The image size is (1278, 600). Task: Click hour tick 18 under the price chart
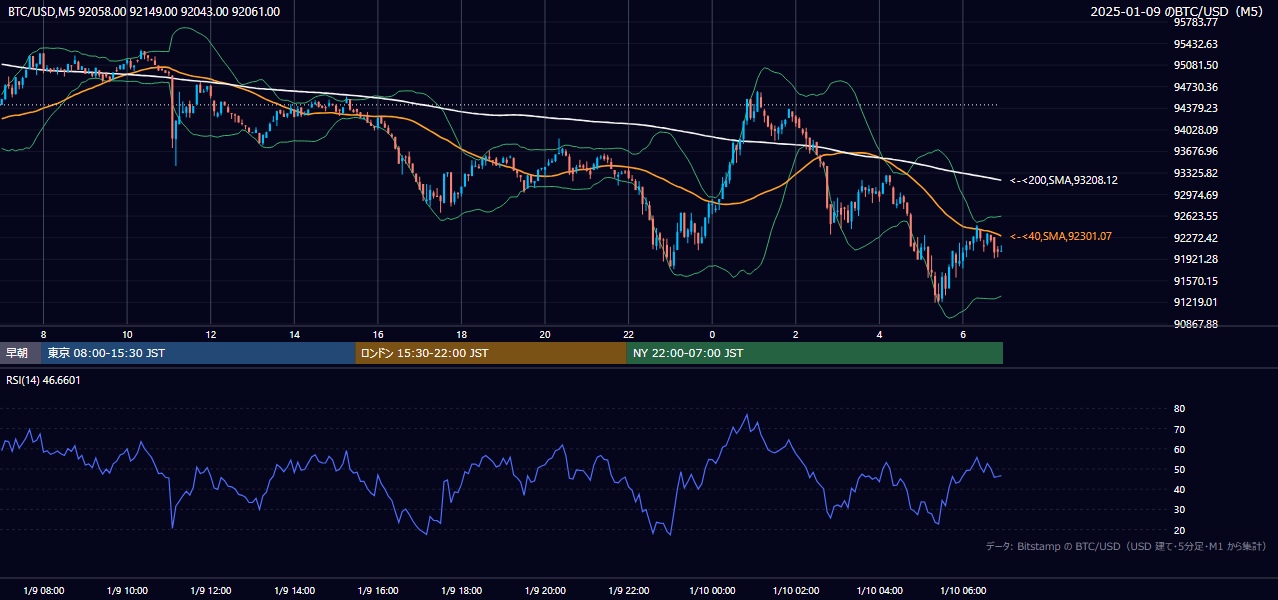click(461, 334)
